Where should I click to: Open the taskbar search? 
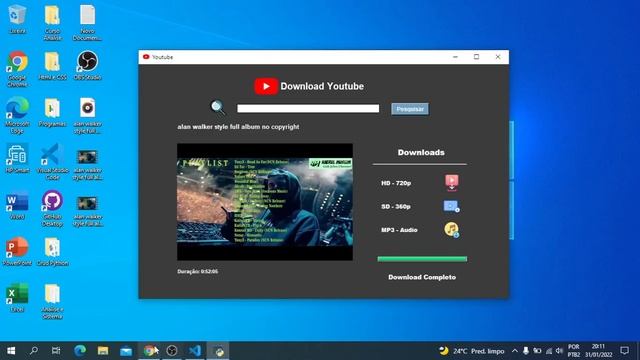pos(34,351)
